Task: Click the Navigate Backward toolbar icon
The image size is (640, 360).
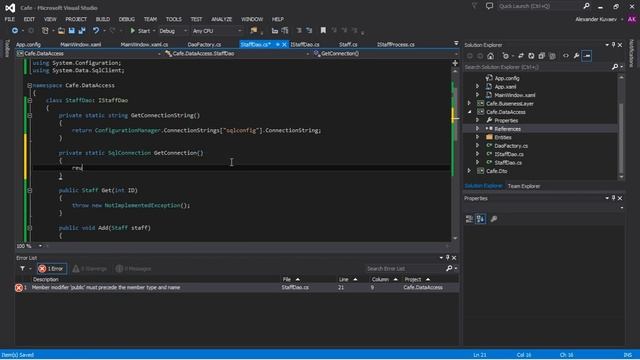Action: point(15,31)
